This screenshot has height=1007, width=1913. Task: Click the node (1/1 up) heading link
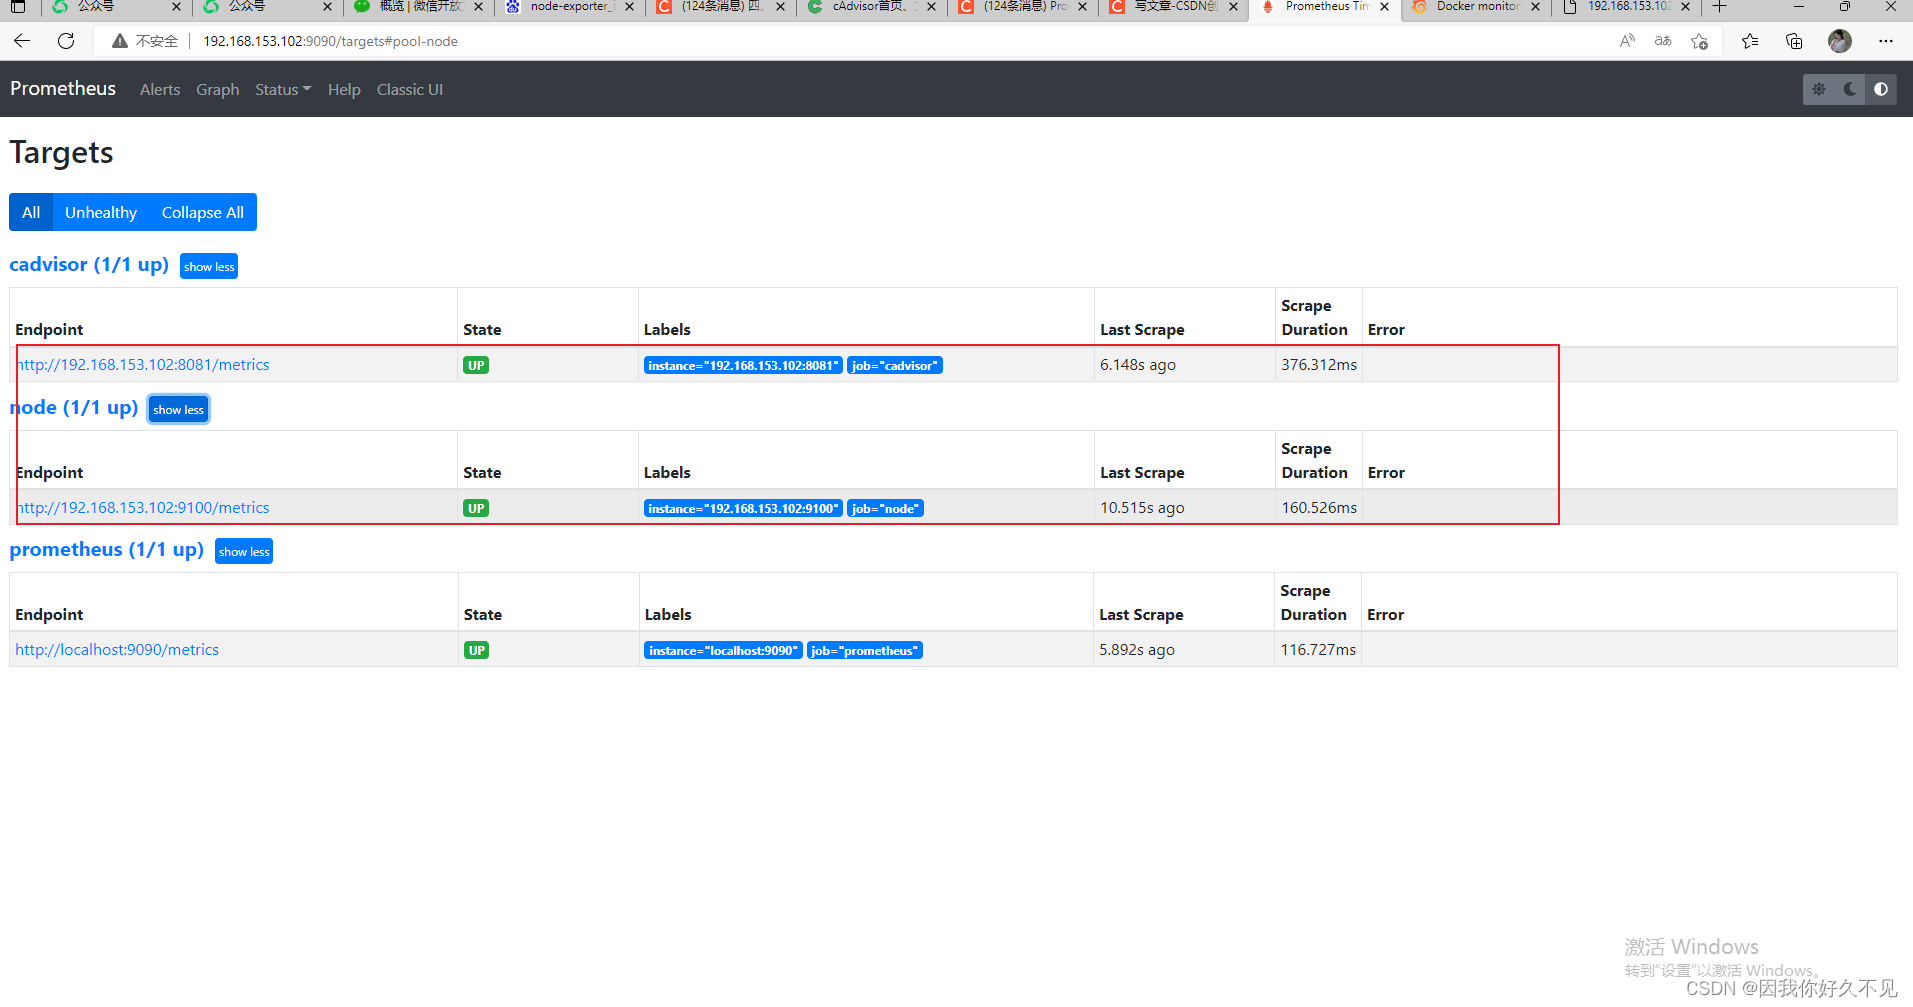click(74, 407)
